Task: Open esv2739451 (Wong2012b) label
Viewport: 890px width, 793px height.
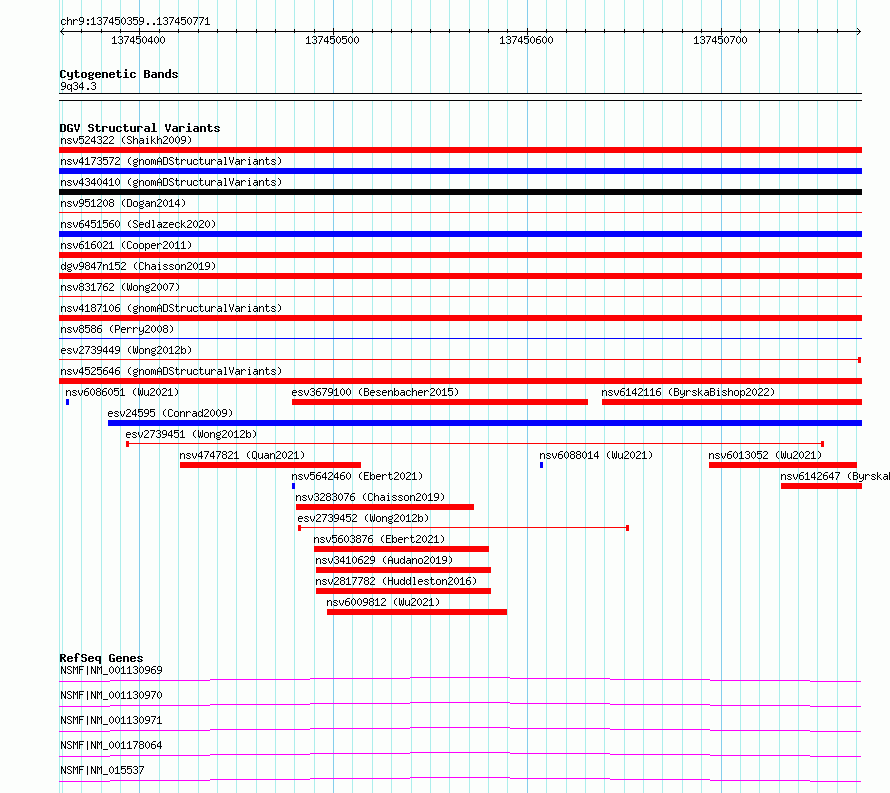Action: coord(191,434)
